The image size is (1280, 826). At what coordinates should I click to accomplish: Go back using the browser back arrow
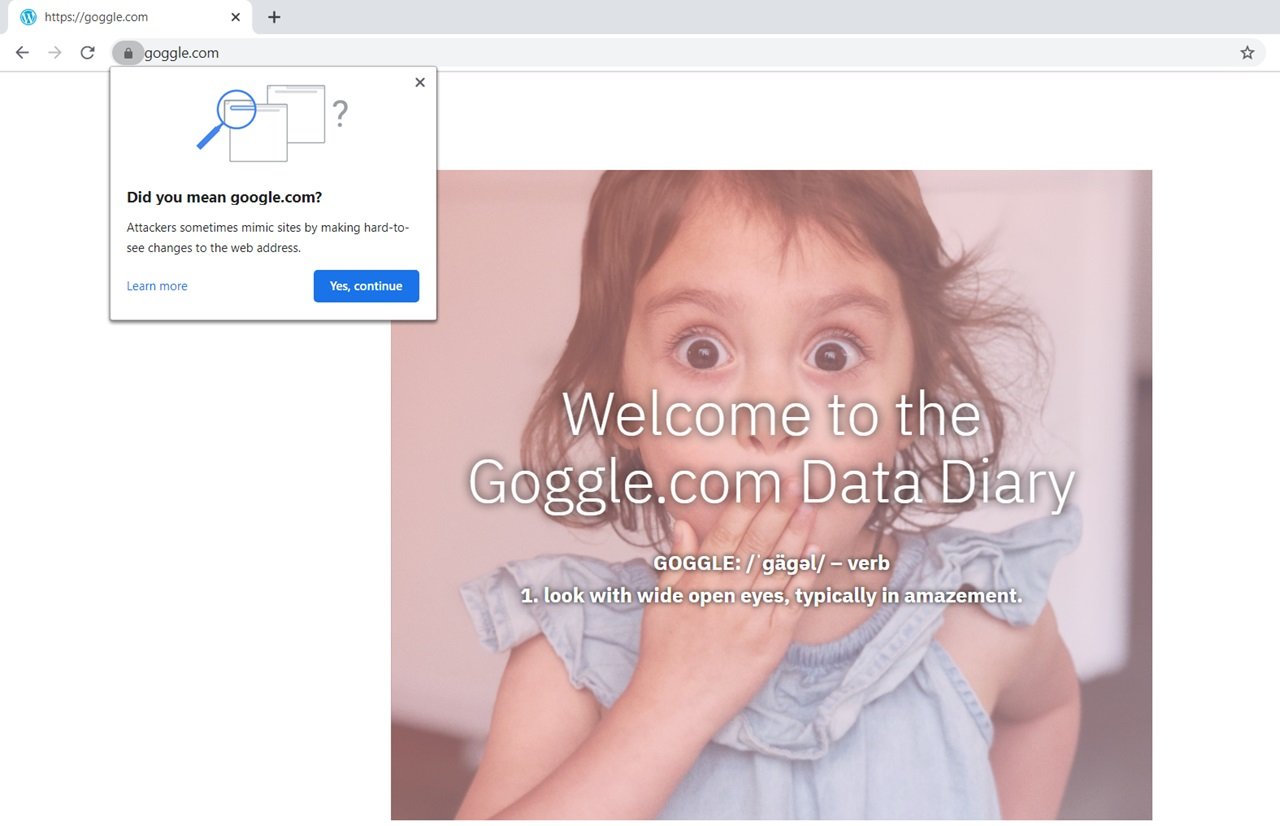[x=22, y=53]
